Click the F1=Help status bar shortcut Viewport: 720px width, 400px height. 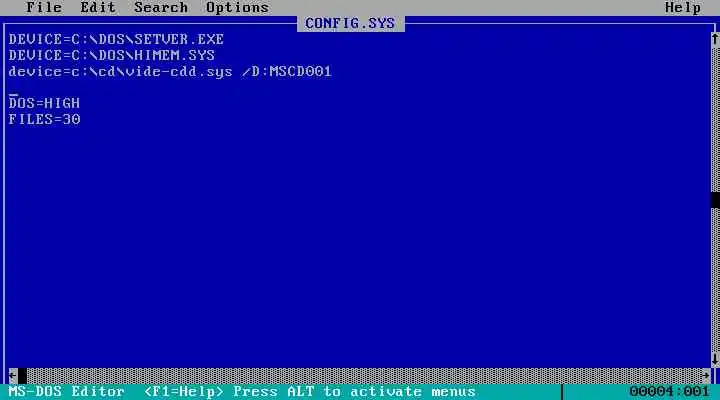pyautogui.click(x=184, y=392)
